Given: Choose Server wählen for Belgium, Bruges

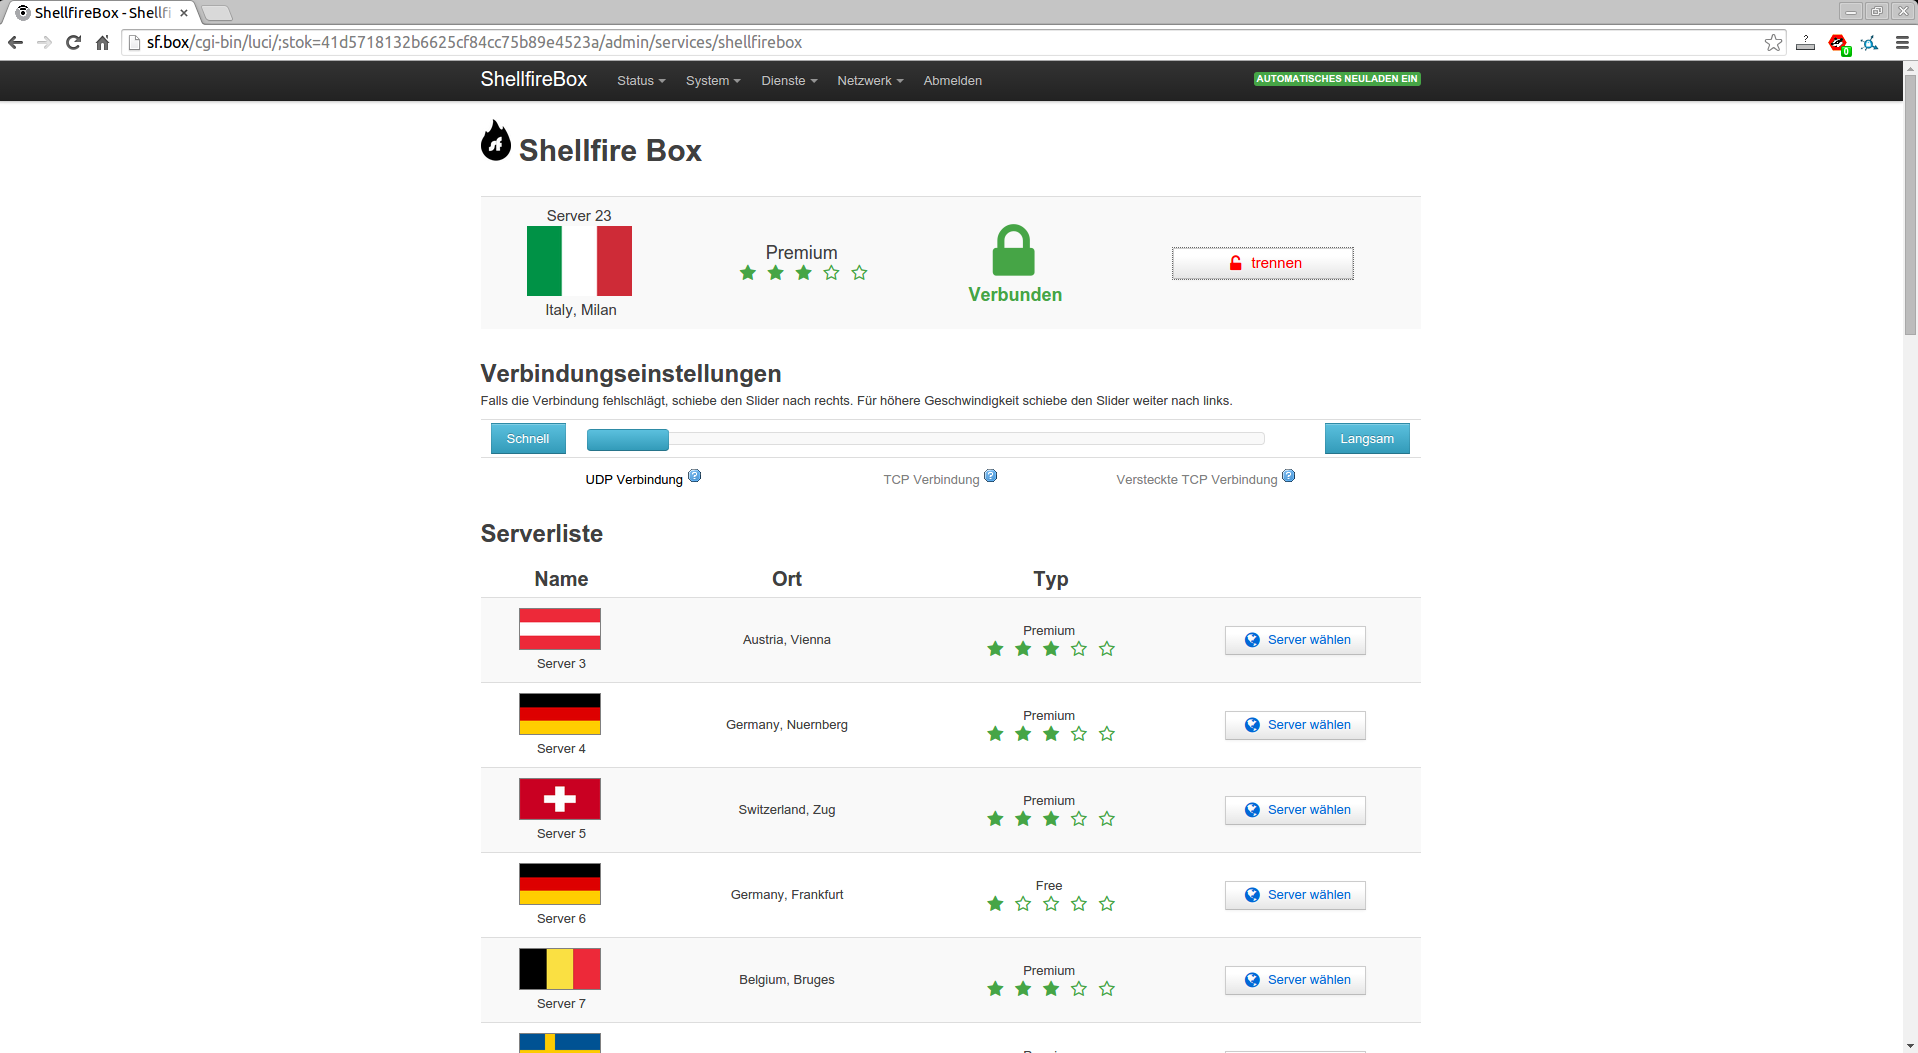Looking at the screenshot, I should coord(1295,980).
